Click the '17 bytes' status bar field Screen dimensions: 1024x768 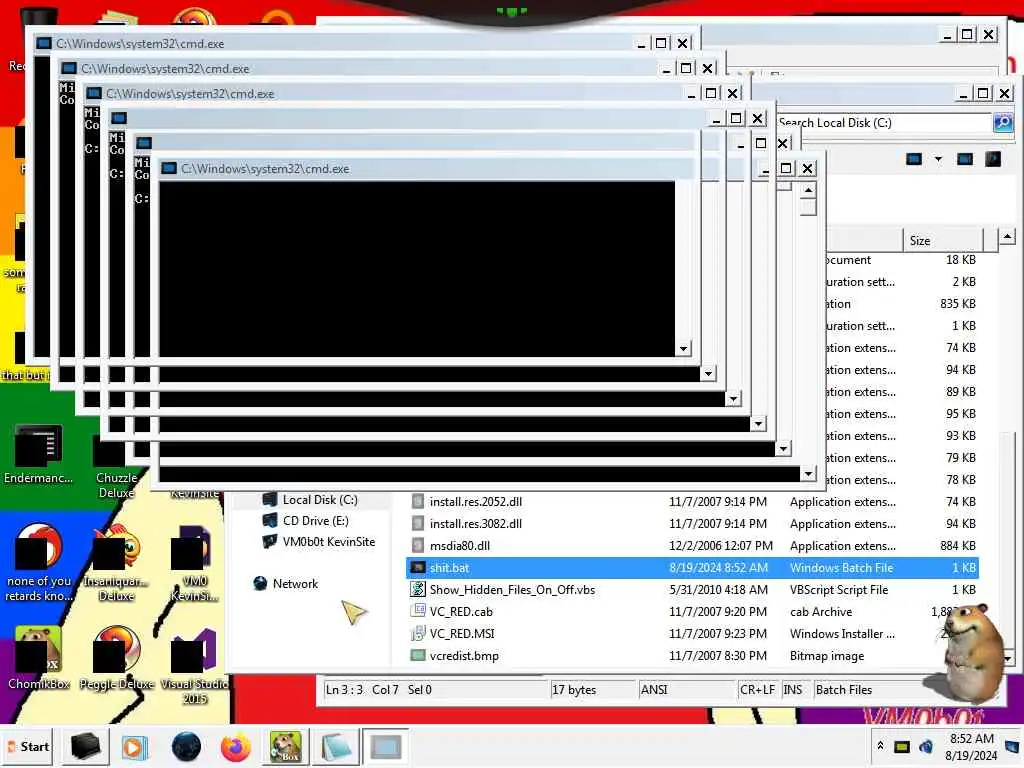(592, 690)
